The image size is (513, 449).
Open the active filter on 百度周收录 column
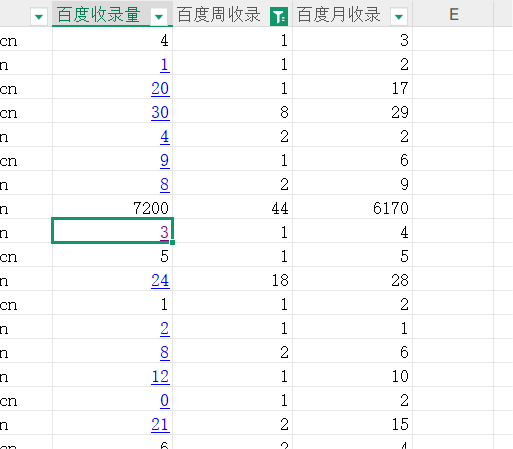(279, 16)
